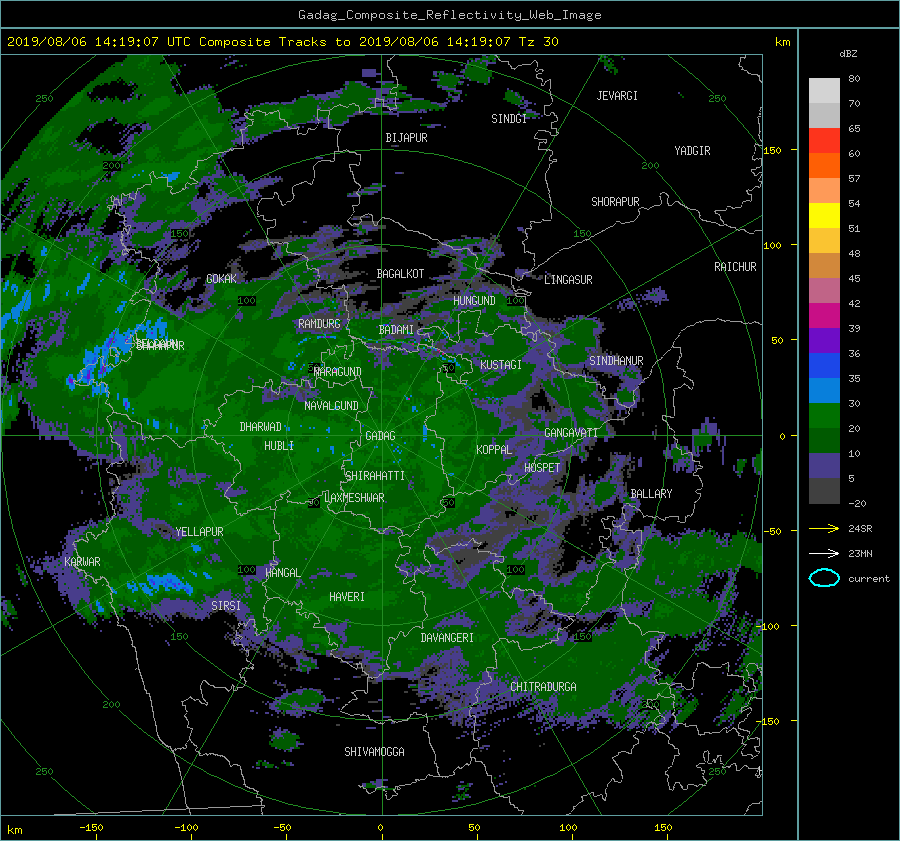
Task: Click the SINDGI city label
Action: click(509, 119)
